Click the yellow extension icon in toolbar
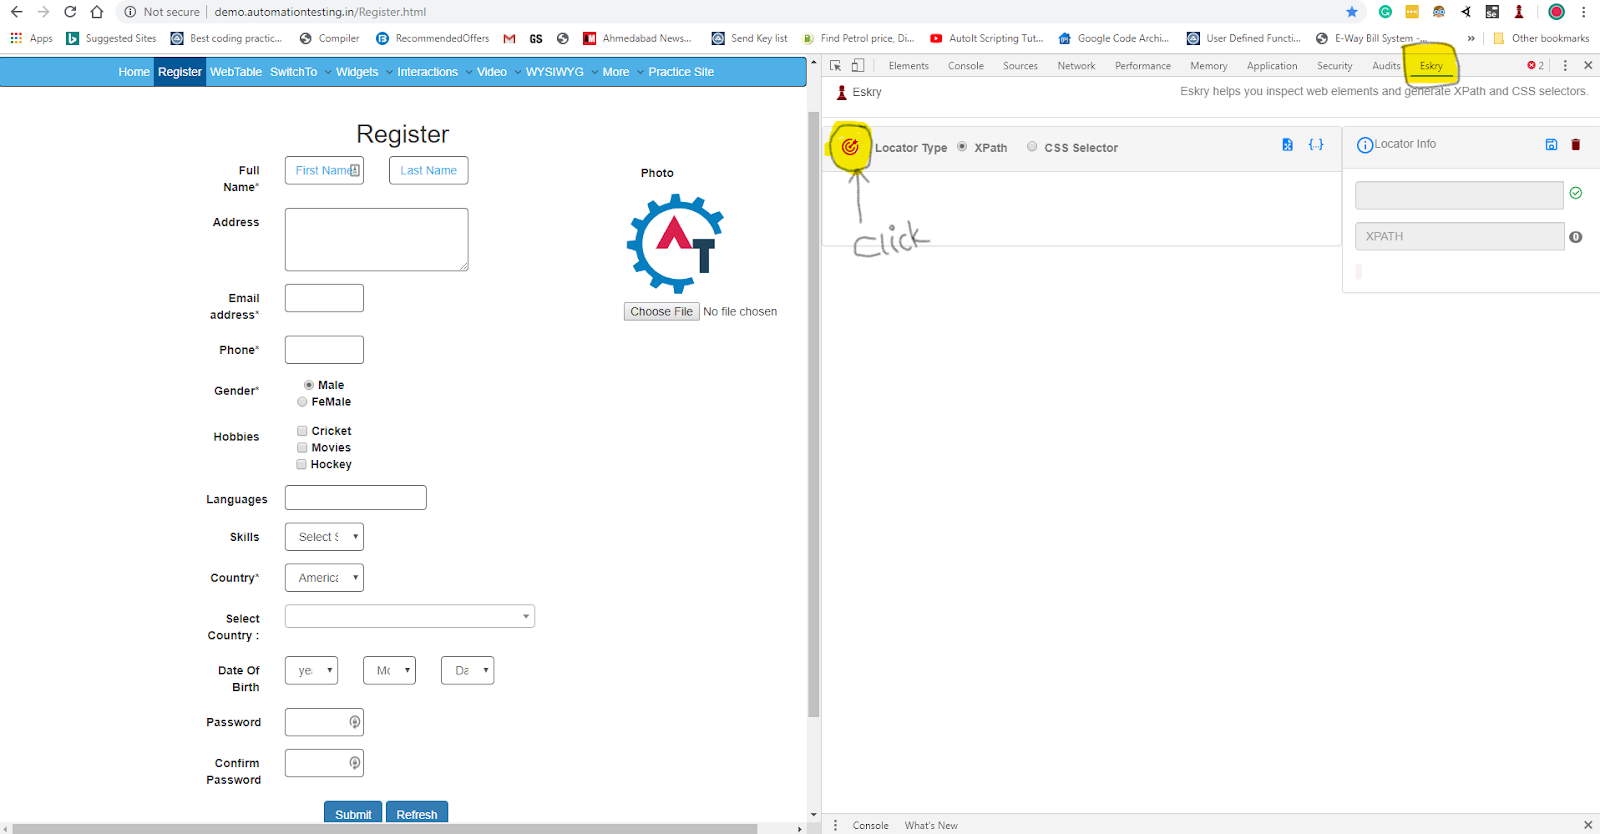 pyautogui.click(x=1412, y=12)
